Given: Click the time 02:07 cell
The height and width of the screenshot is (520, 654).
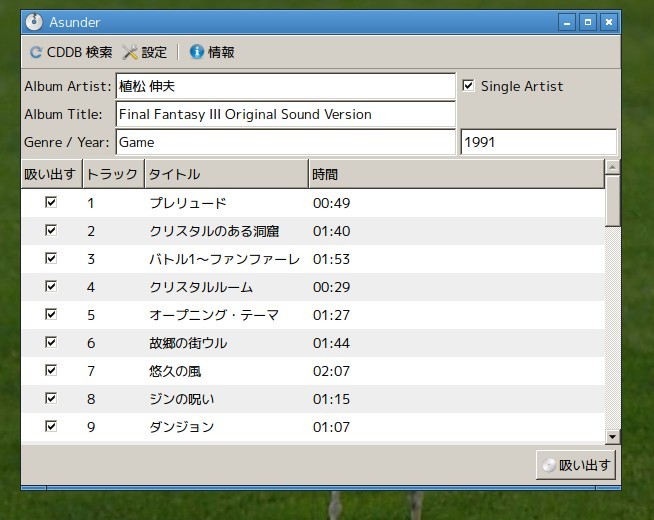Looking at the screenshot, I should [x=332, y=371].
